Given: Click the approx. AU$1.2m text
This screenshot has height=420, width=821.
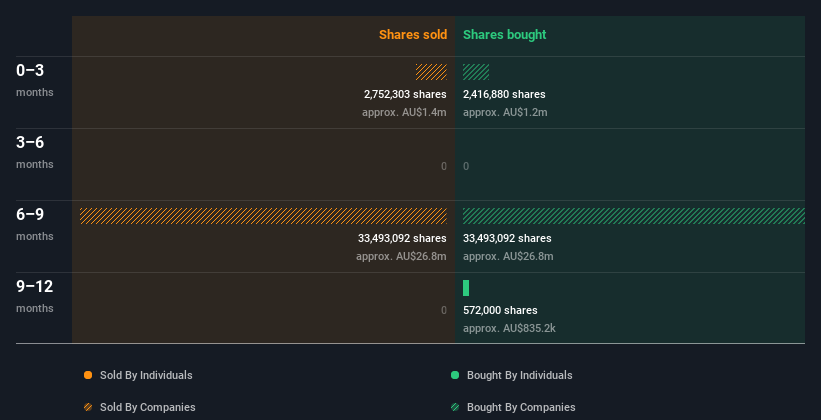Looking at the screenshot, I should click(x=505, y=113).
